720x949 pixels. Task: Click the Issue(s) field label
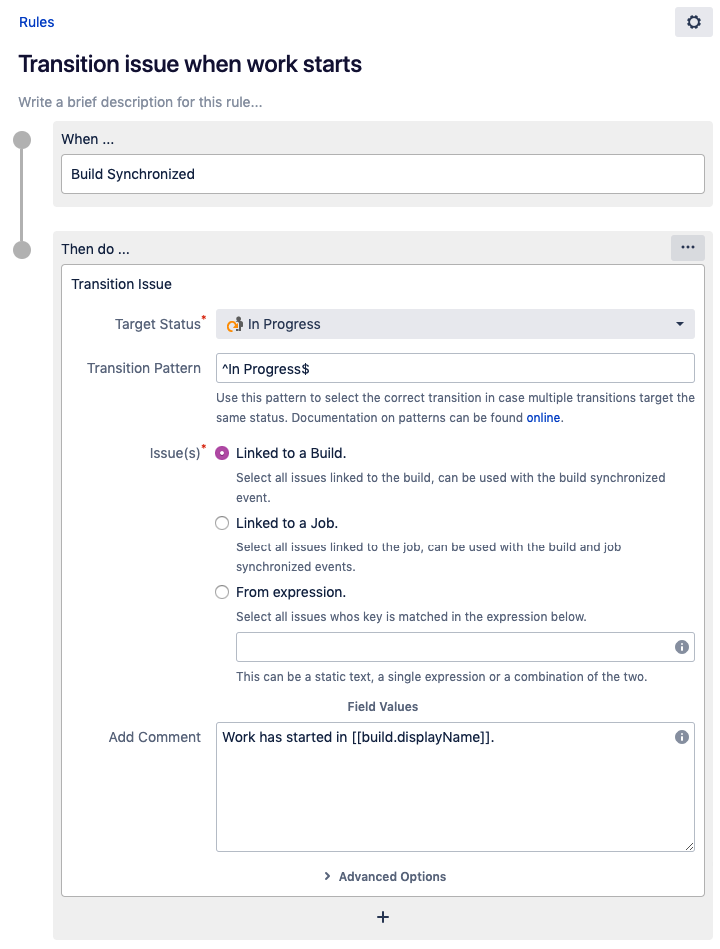[175, 453]
